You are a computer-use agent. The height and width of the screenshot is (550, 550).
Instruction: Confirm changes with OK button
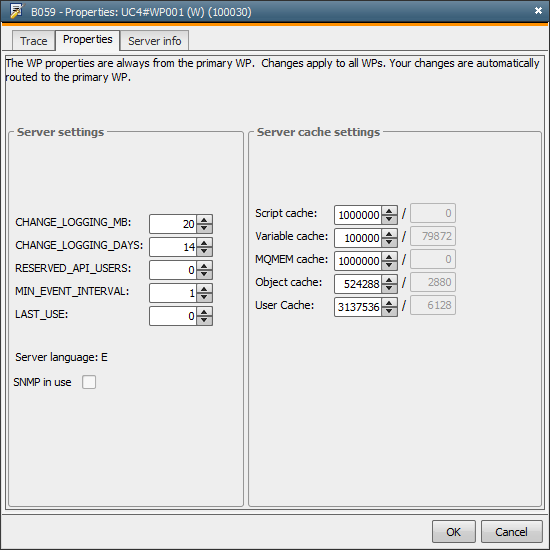pyautogui.click(x=454, y=532)
